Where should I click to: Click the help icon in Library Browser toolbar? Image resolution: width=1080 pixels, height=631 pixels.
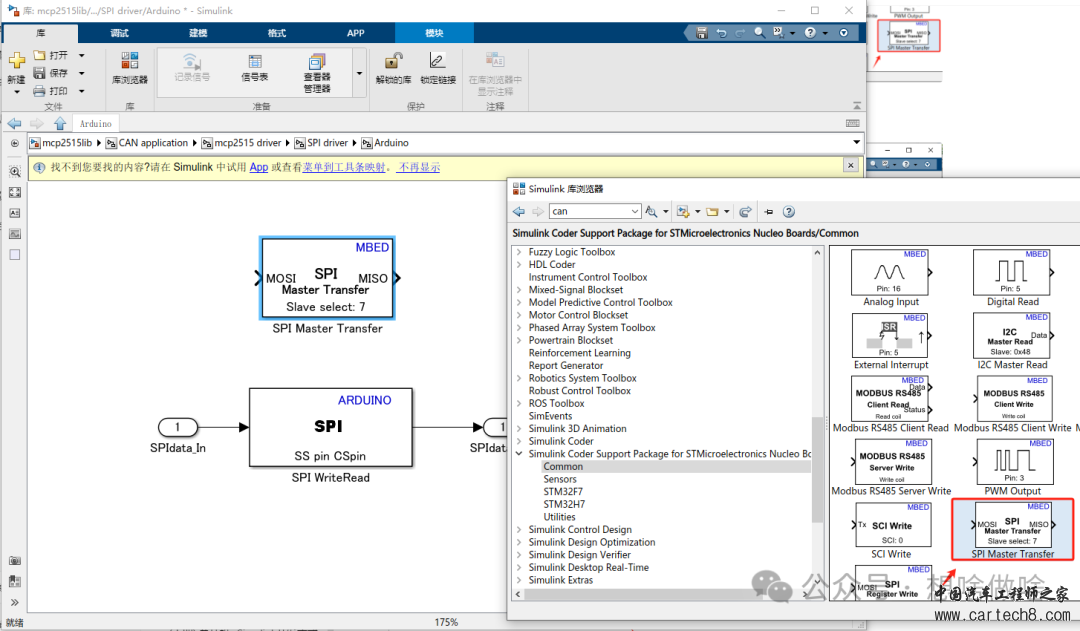point(789,211)
